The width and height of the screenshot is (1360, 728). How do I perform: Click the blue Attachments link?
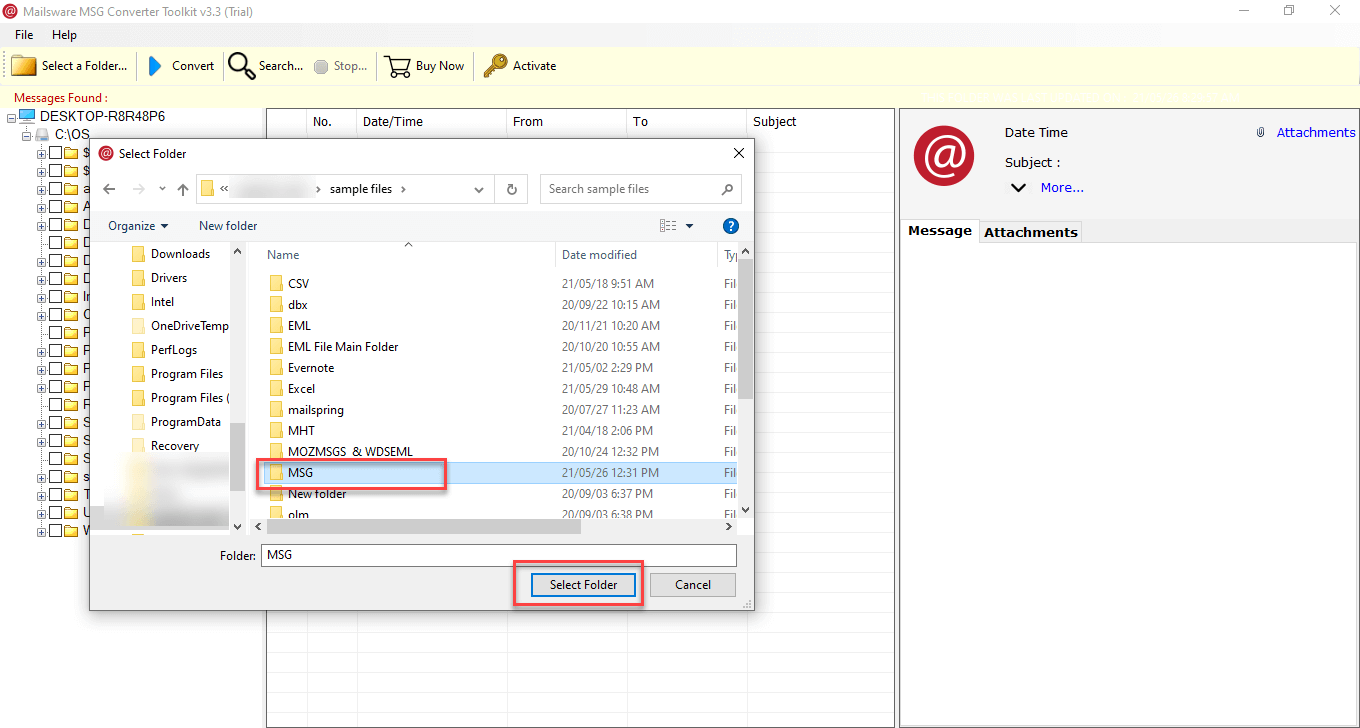point(1316,133)
